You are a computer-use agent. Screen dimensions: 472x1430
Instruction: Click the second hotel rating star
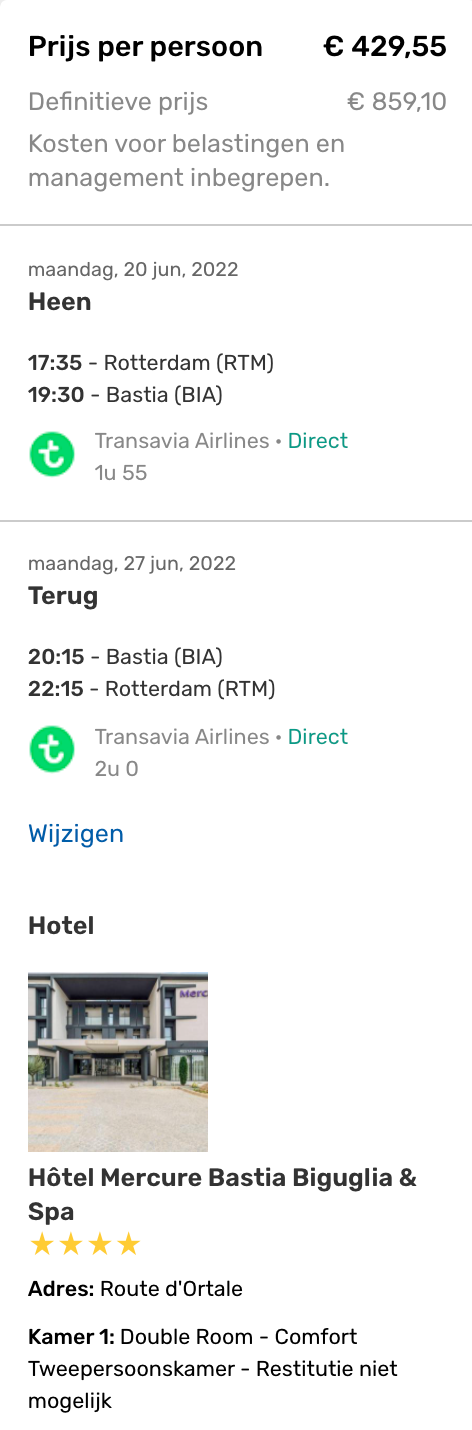71,1245
